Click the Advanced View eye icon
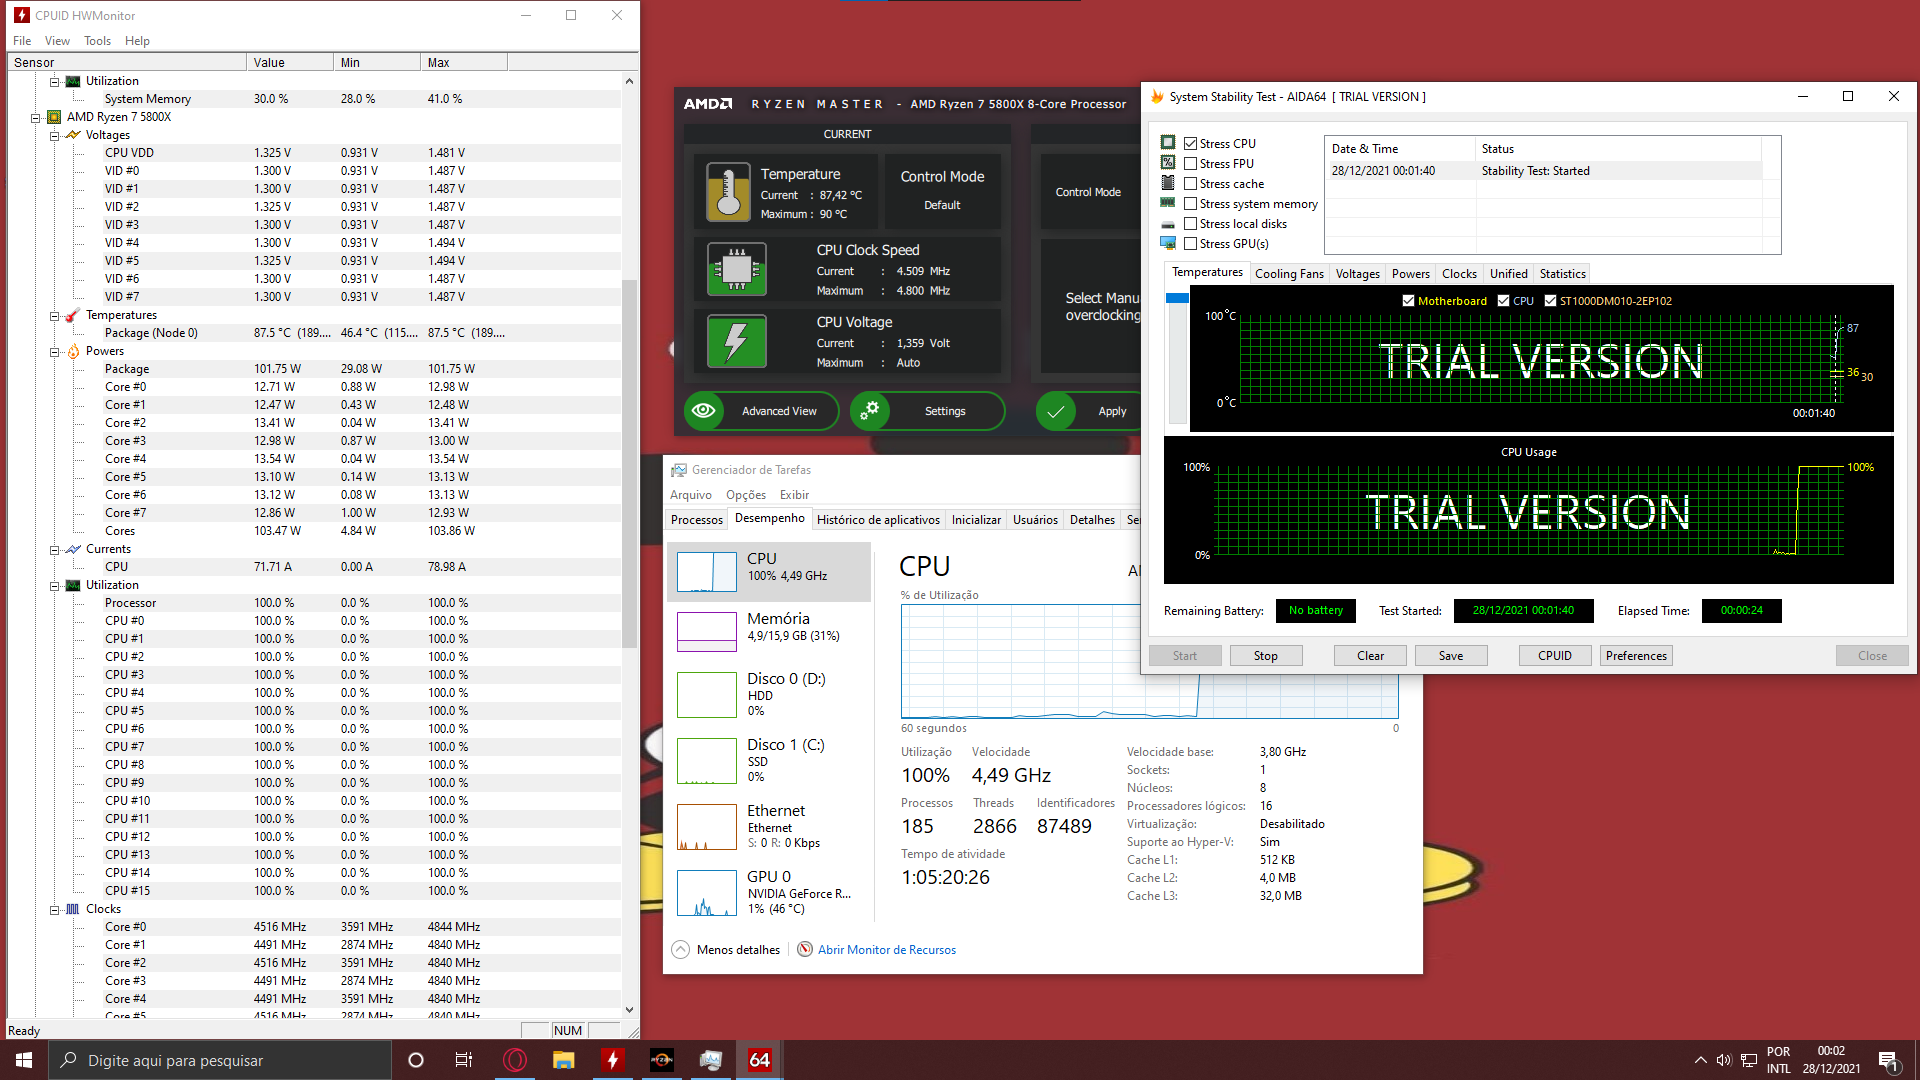 tap(704, 411)
